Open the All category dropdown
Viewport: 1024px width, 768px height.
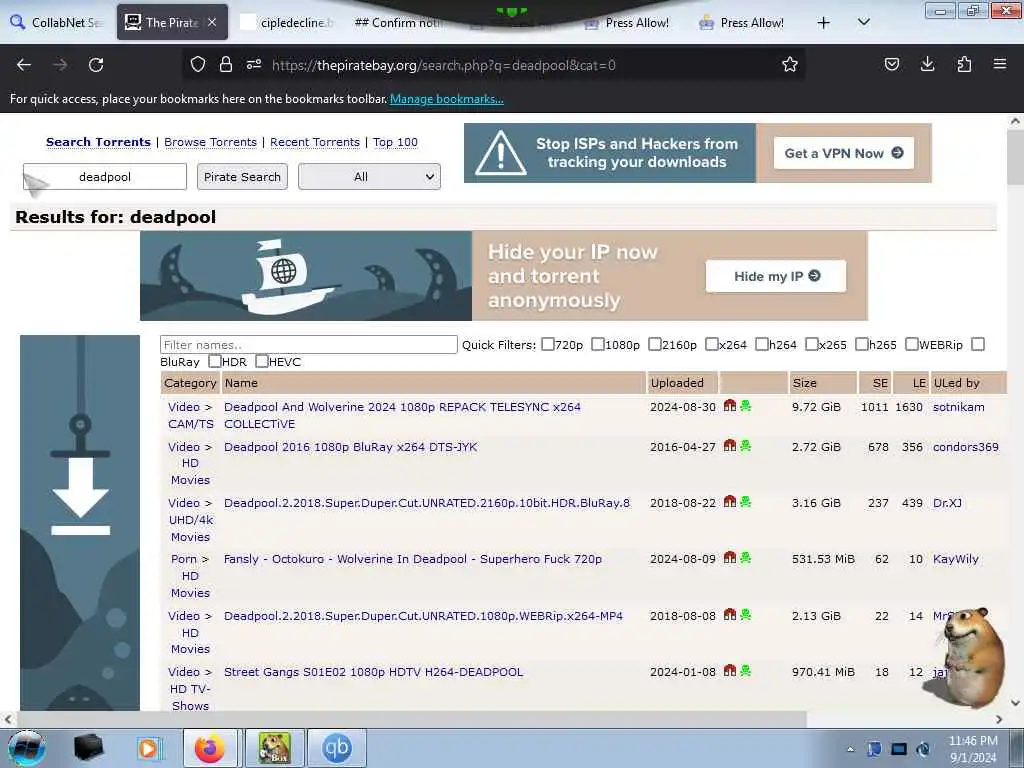369,176
